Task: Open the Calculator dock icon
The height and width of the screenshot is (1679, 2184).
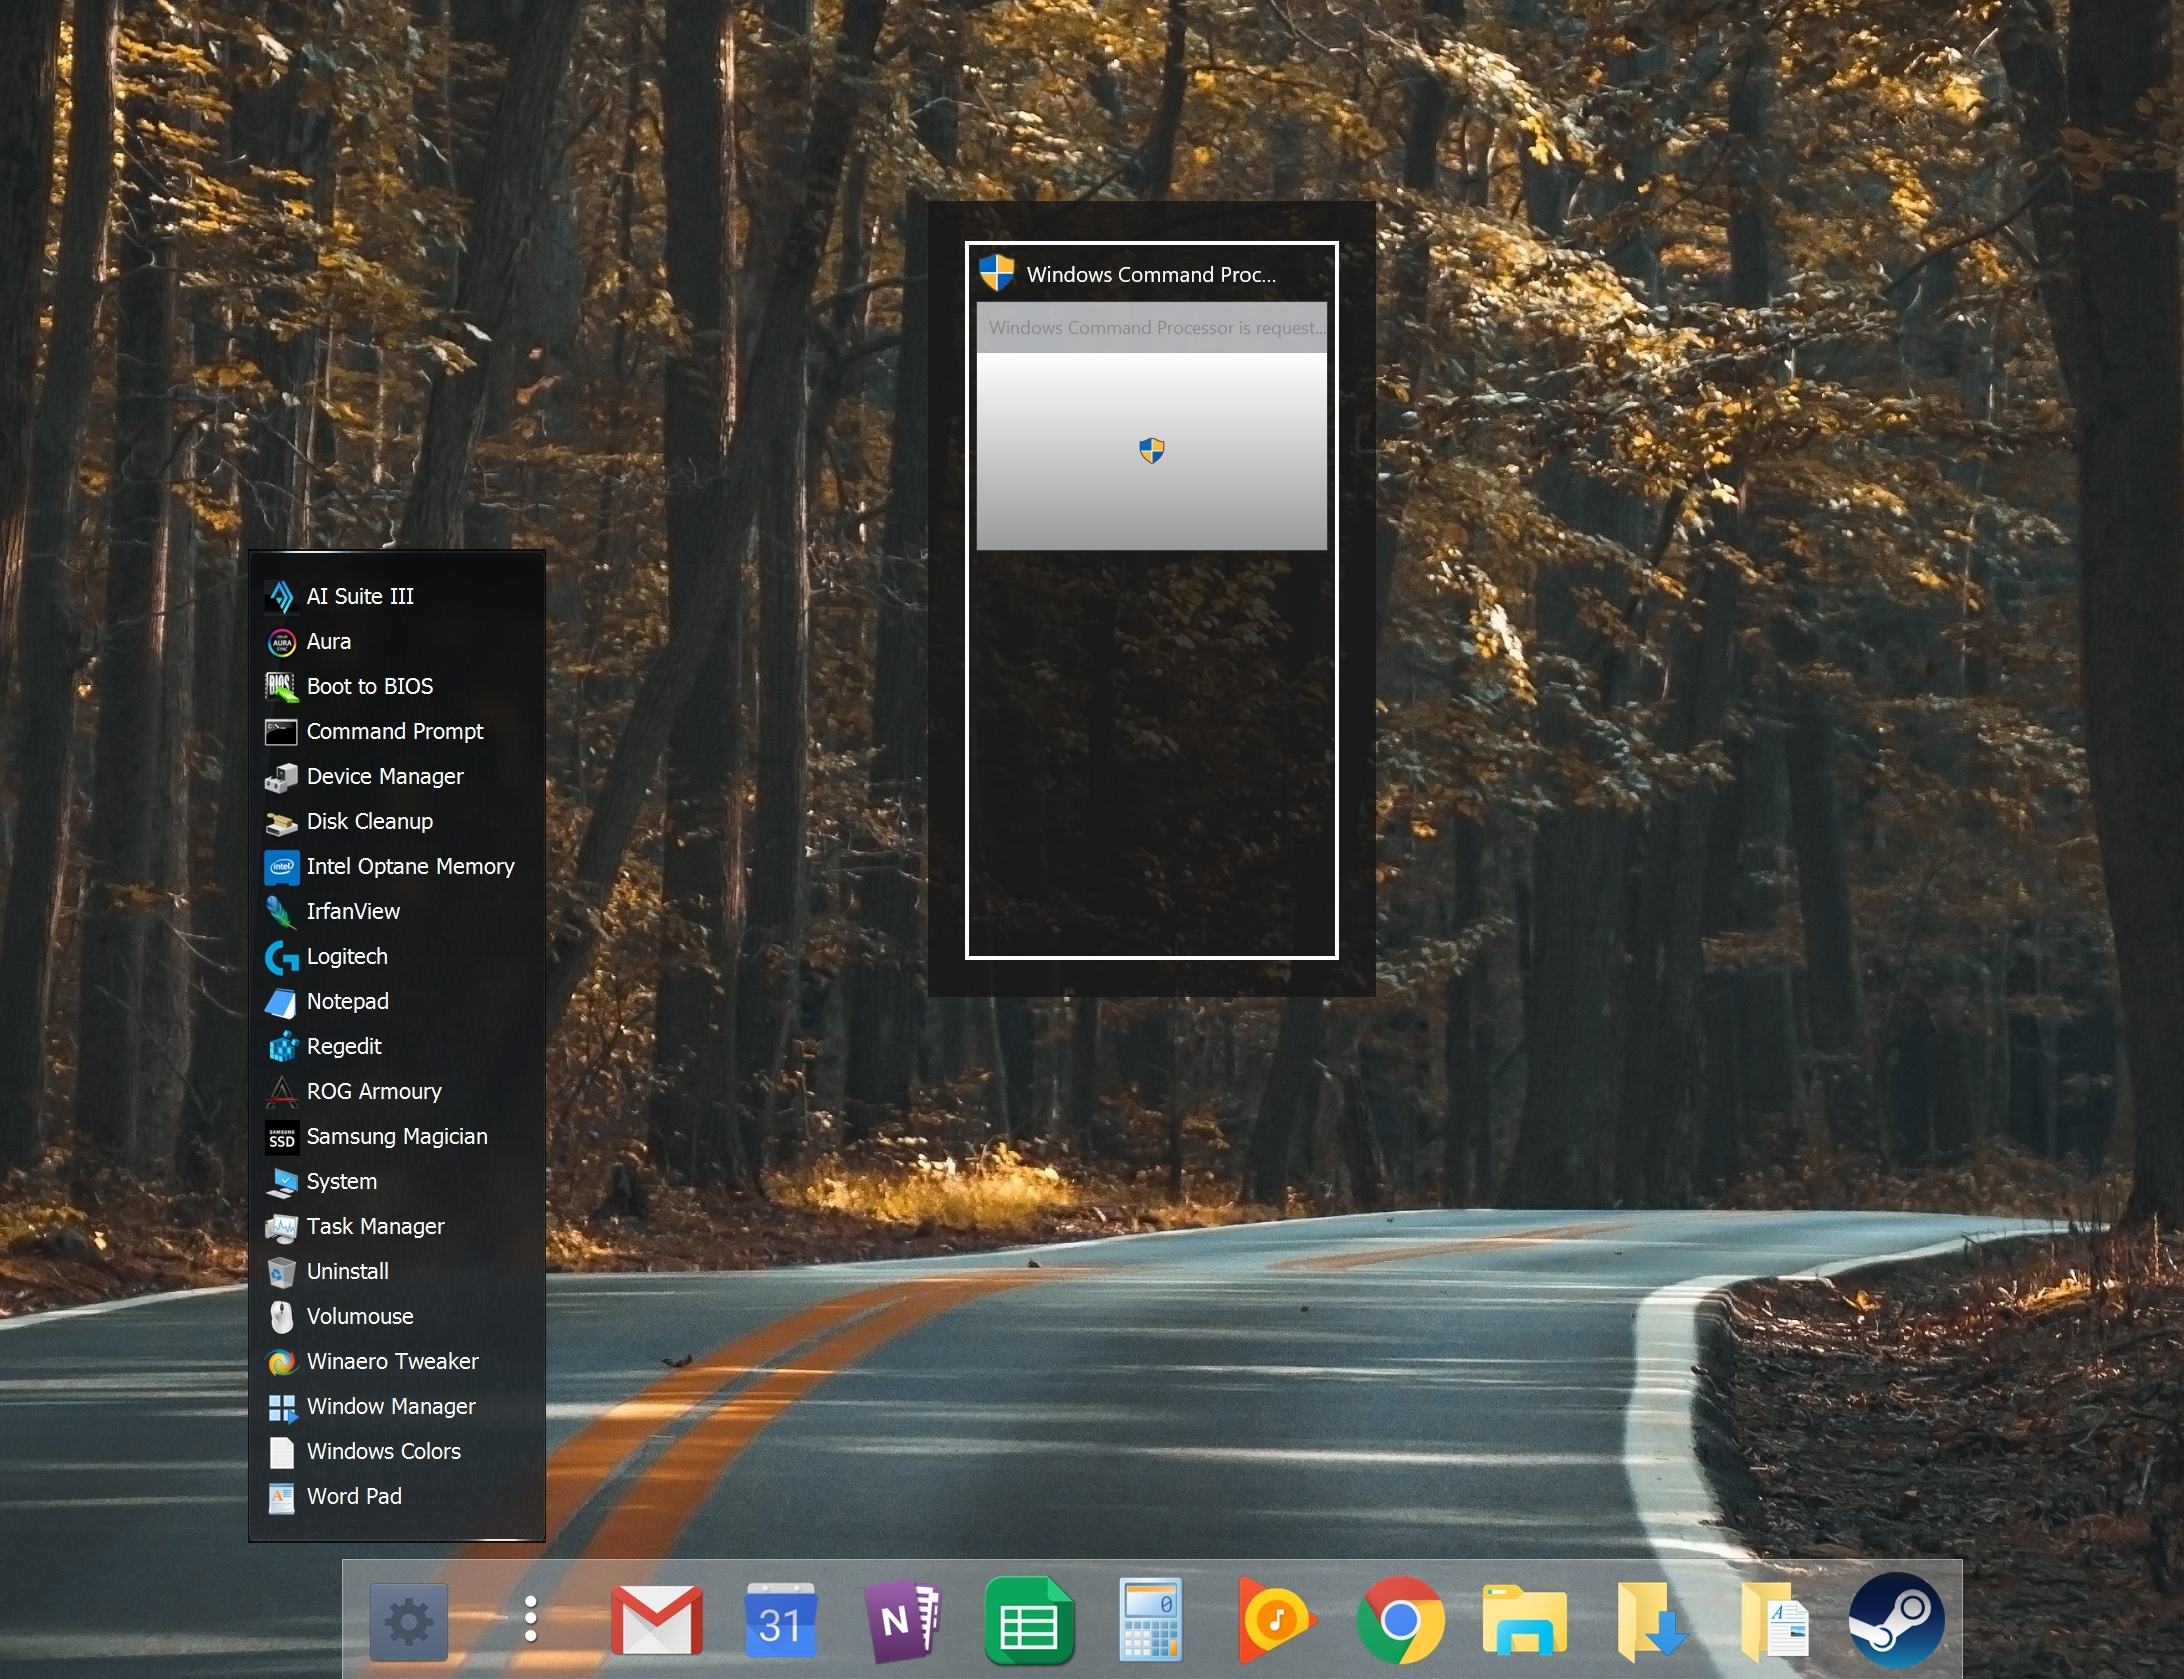Action: (x=1151, y=1620)
